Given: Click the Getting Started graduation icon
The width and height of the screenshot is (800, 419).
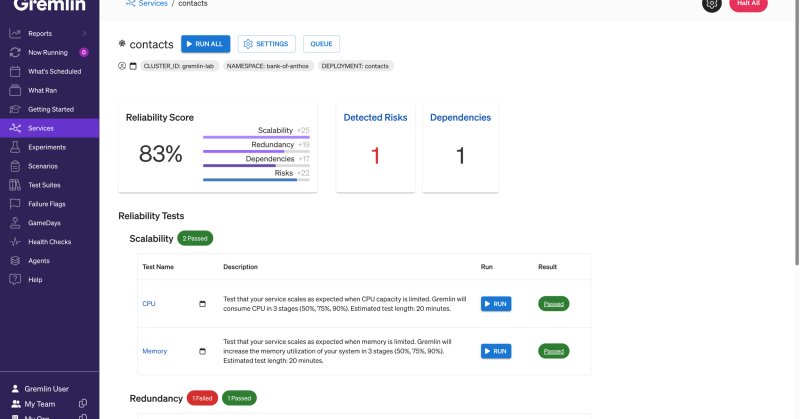Looking at the screenshot, I should point(15,109).
